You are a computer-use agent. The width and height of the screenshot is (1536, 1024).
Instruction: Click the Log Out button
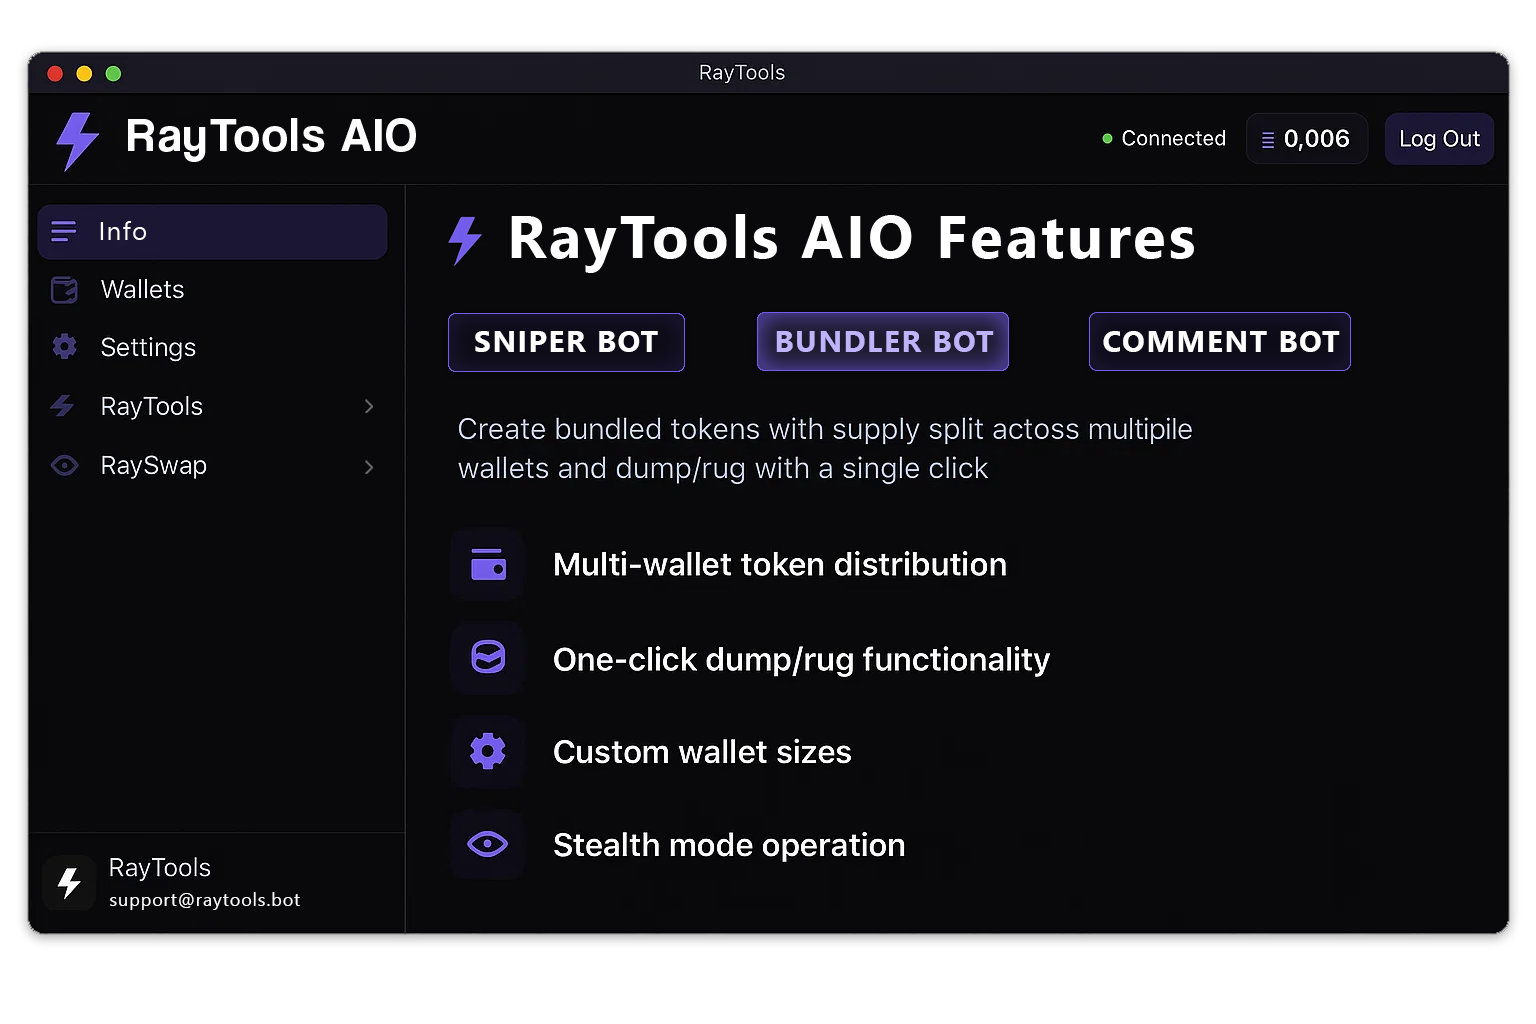(1439, 139)
